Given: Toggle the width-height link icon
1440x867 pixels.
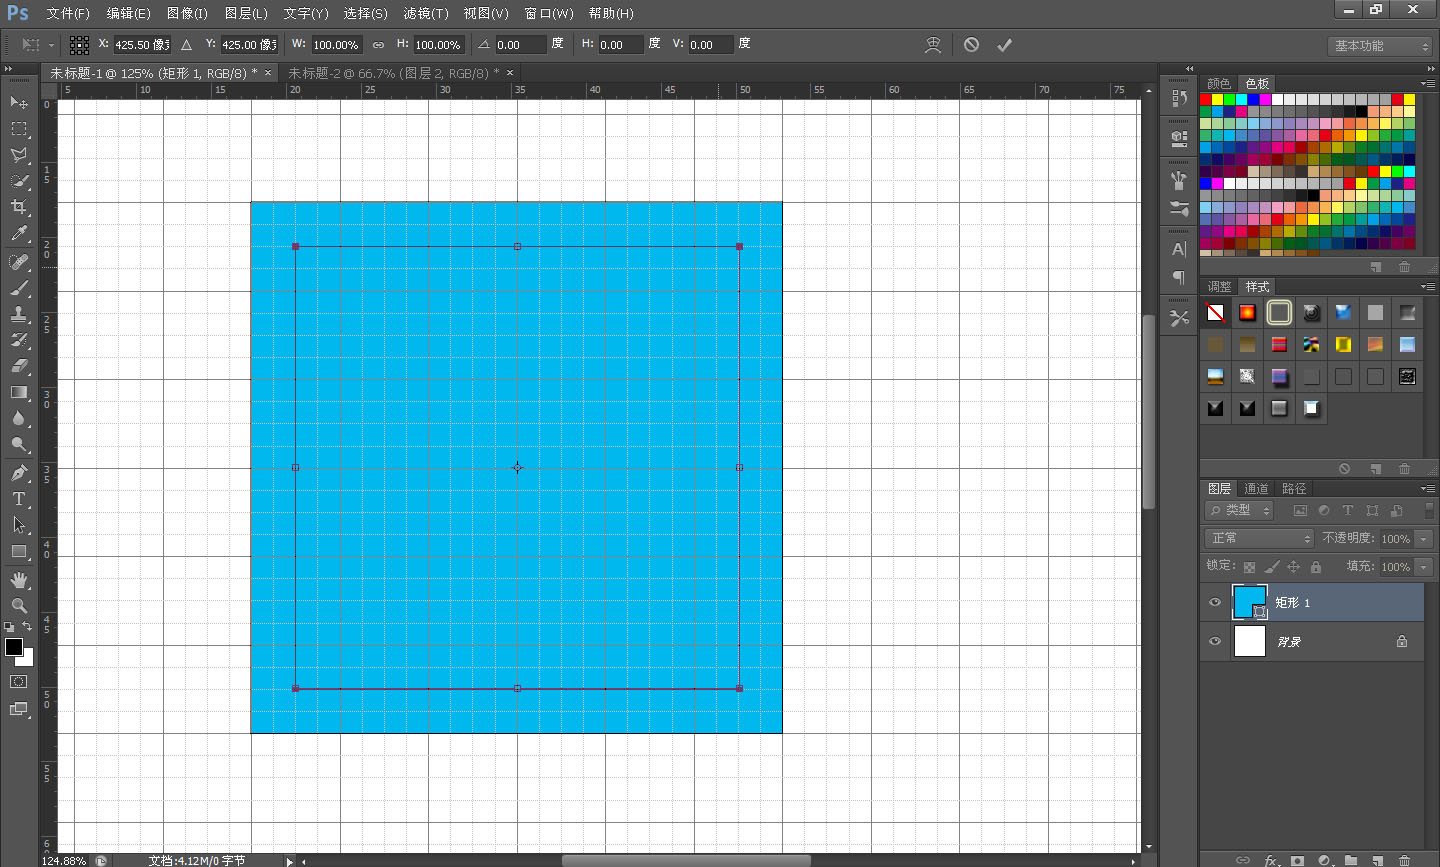Looking at the screenshot, I should pos(378,45).
